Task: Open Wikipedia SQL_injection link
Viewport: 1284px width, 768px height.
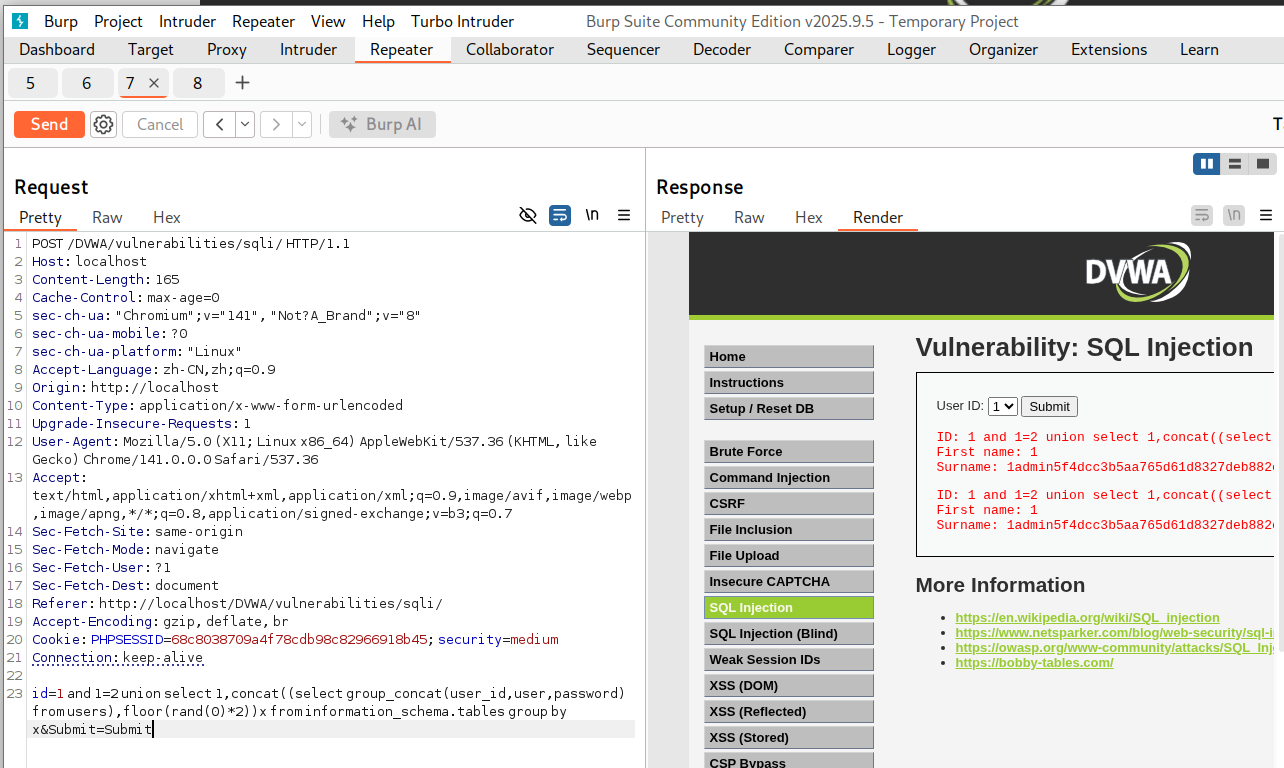Action: (1087, 618)
